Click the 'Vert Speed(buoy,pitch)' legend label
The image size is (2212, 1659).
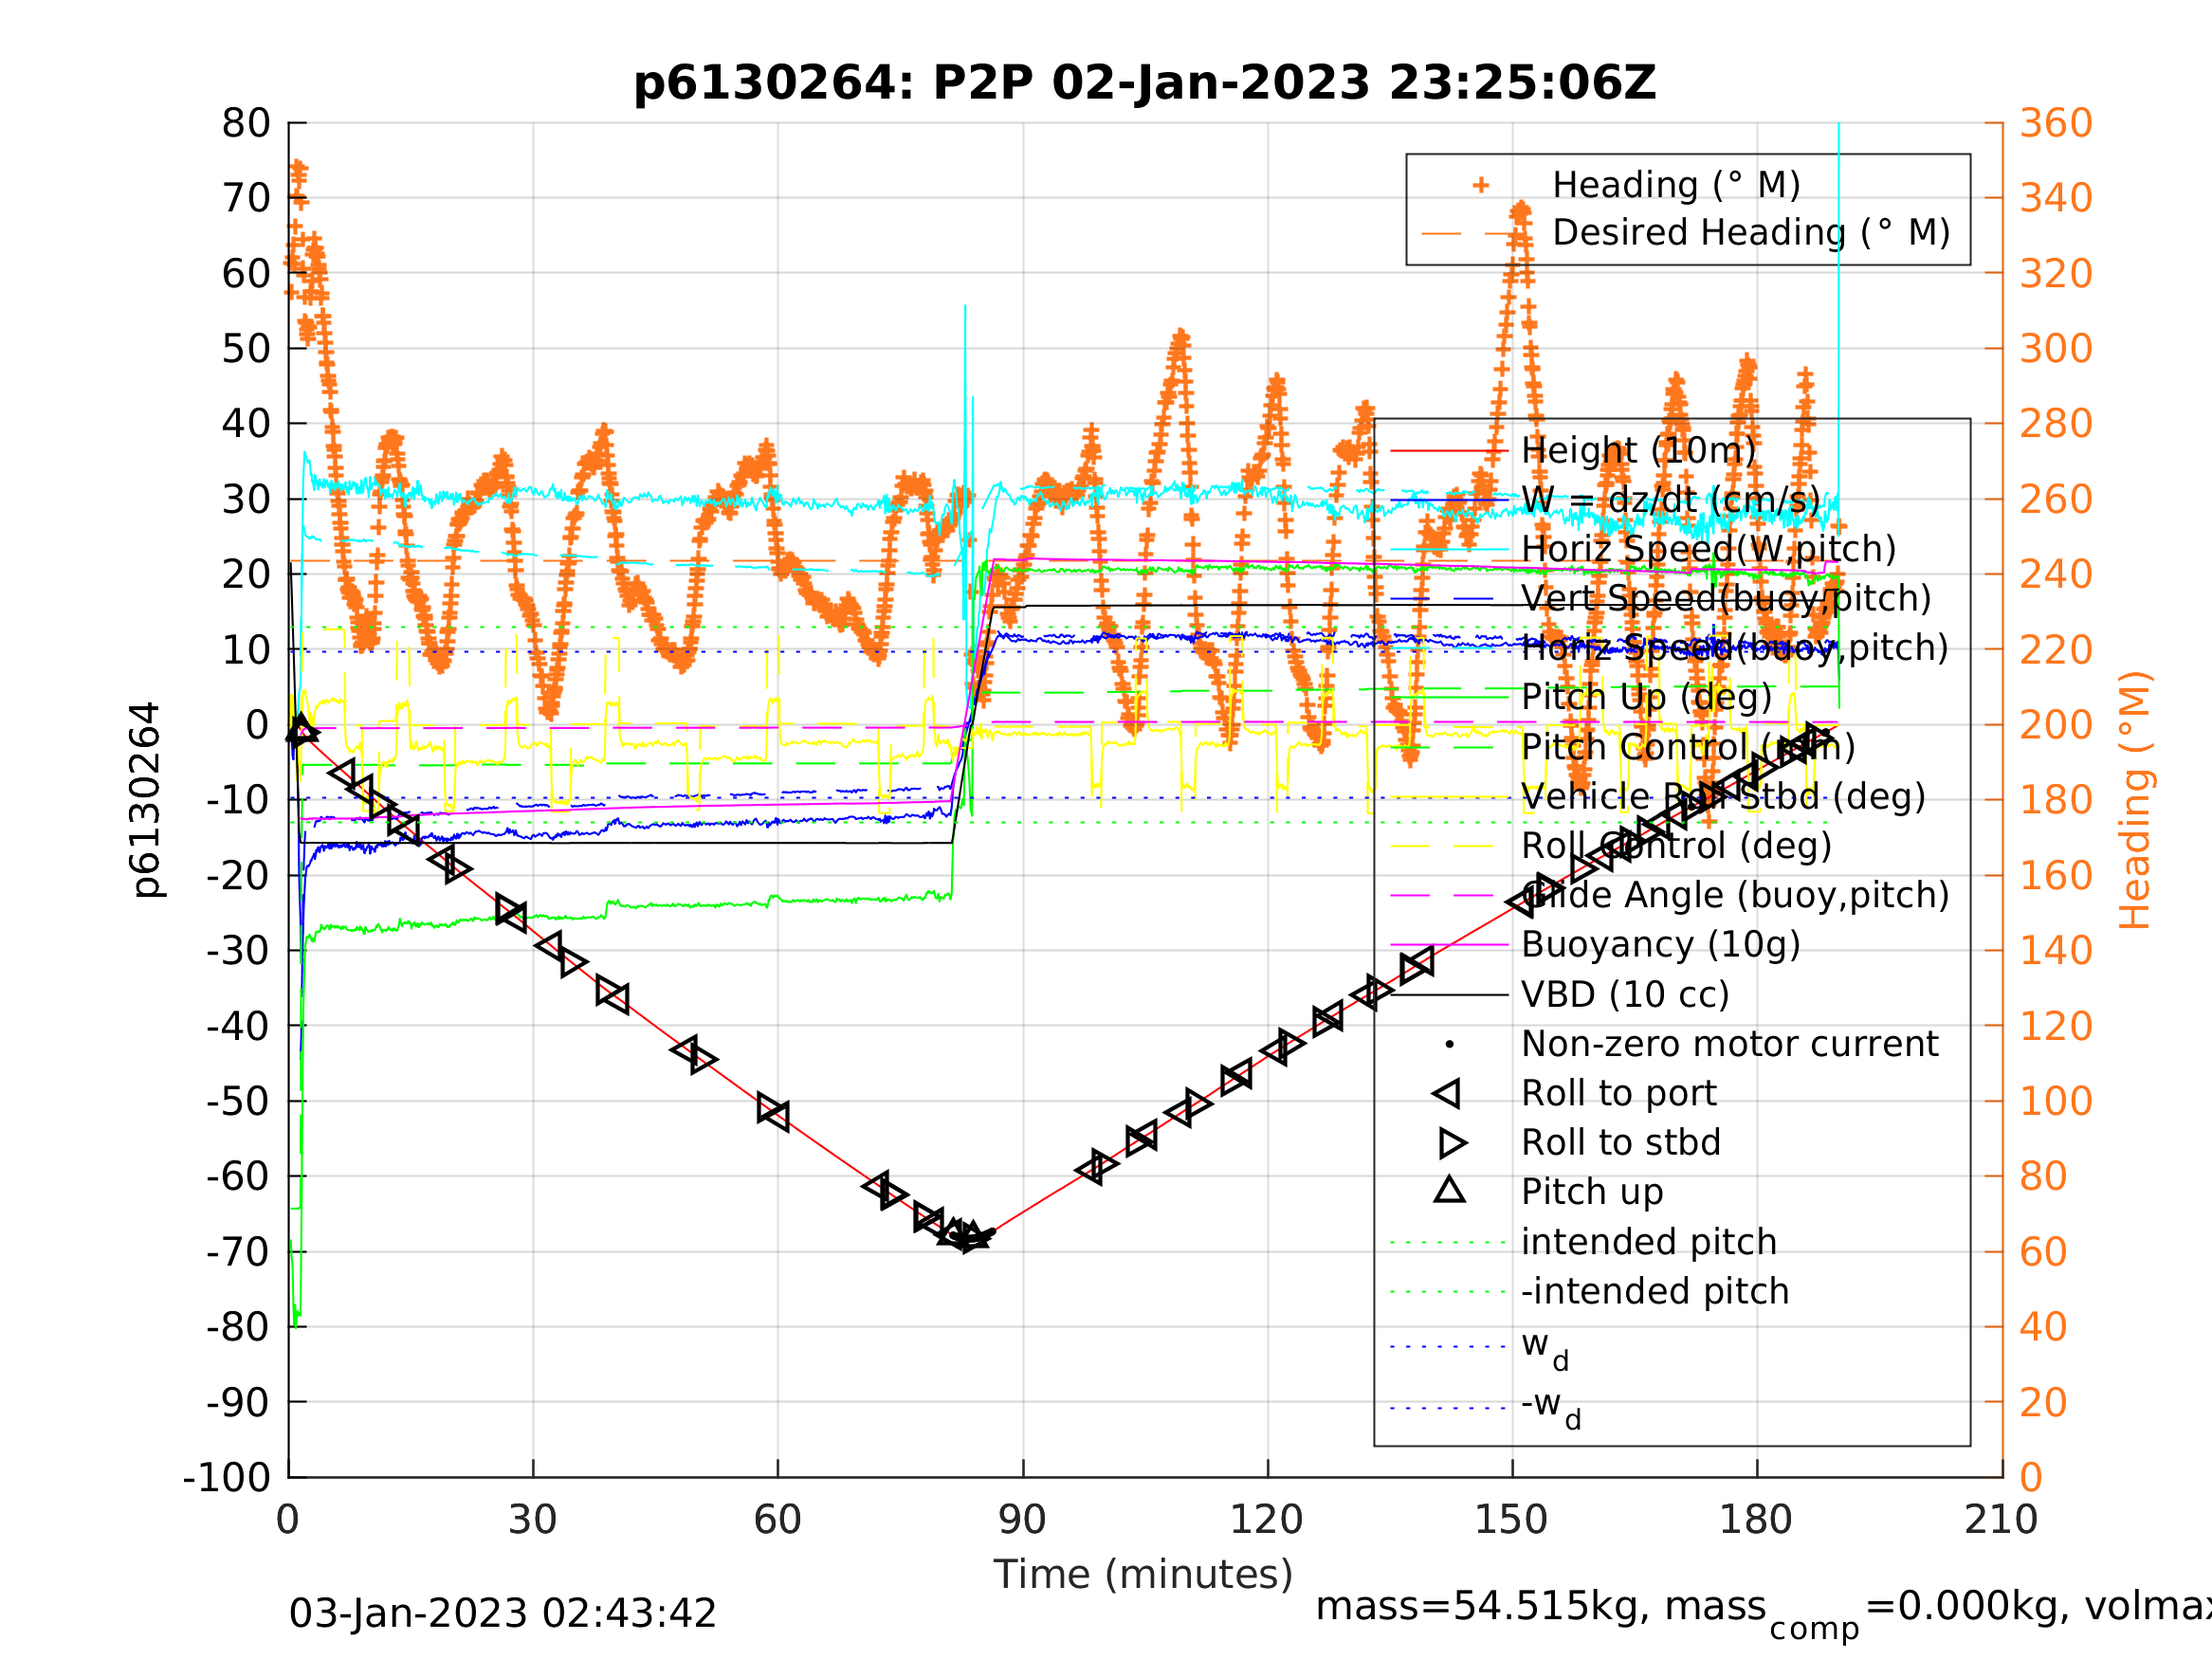click(1726, 599)
